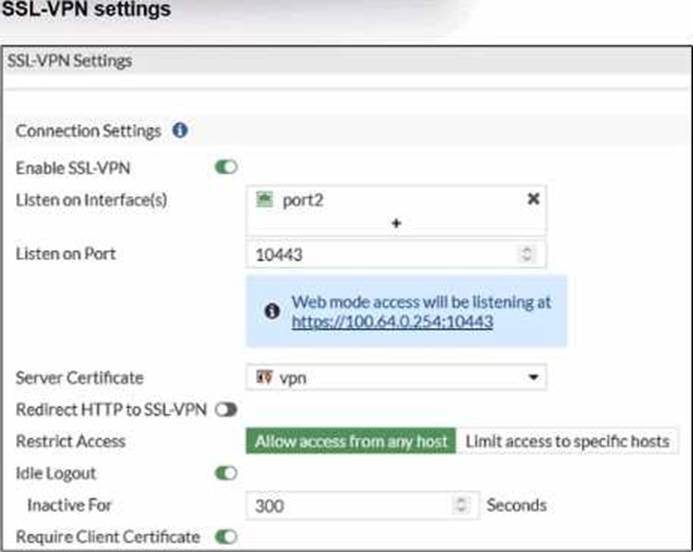Screen dimensions: 693x552
Task: Toggle Enable SSL-VPN switch
Action: click(x=226, y=166)
